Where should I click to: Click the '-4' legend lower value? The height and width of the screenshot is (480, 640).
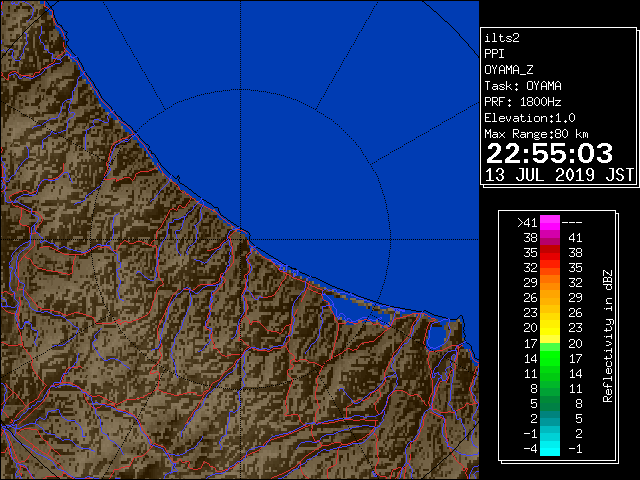pyautogui.click(x=530, y=449)
